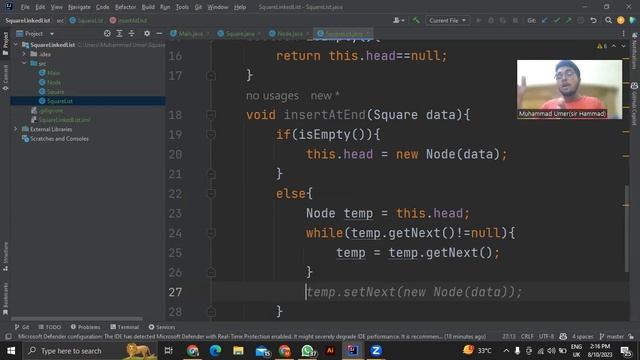Open editor tabs more options icon
640x360 pixels.
(x=623, y=34)
